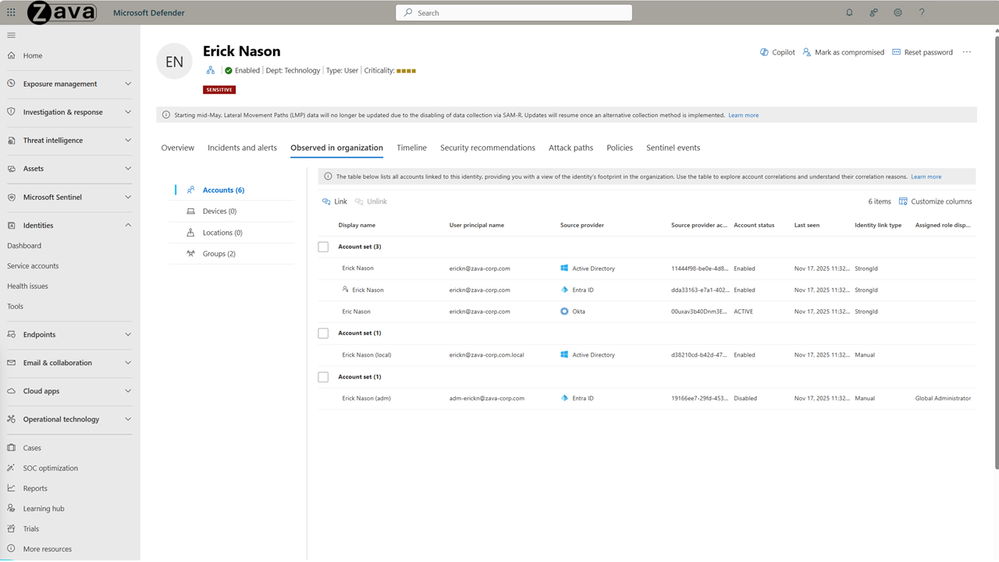Click the Link accounts button
The image size is (999, 562).
(x=334, y=201)
